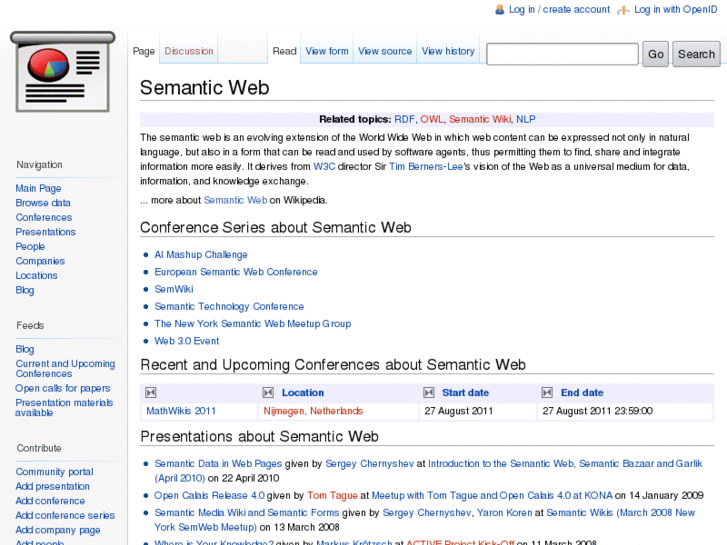Image resolution: width=727 pixels, height=545 pixels.
Task: Click Log in with OpenID link
Action: (676, 9)
